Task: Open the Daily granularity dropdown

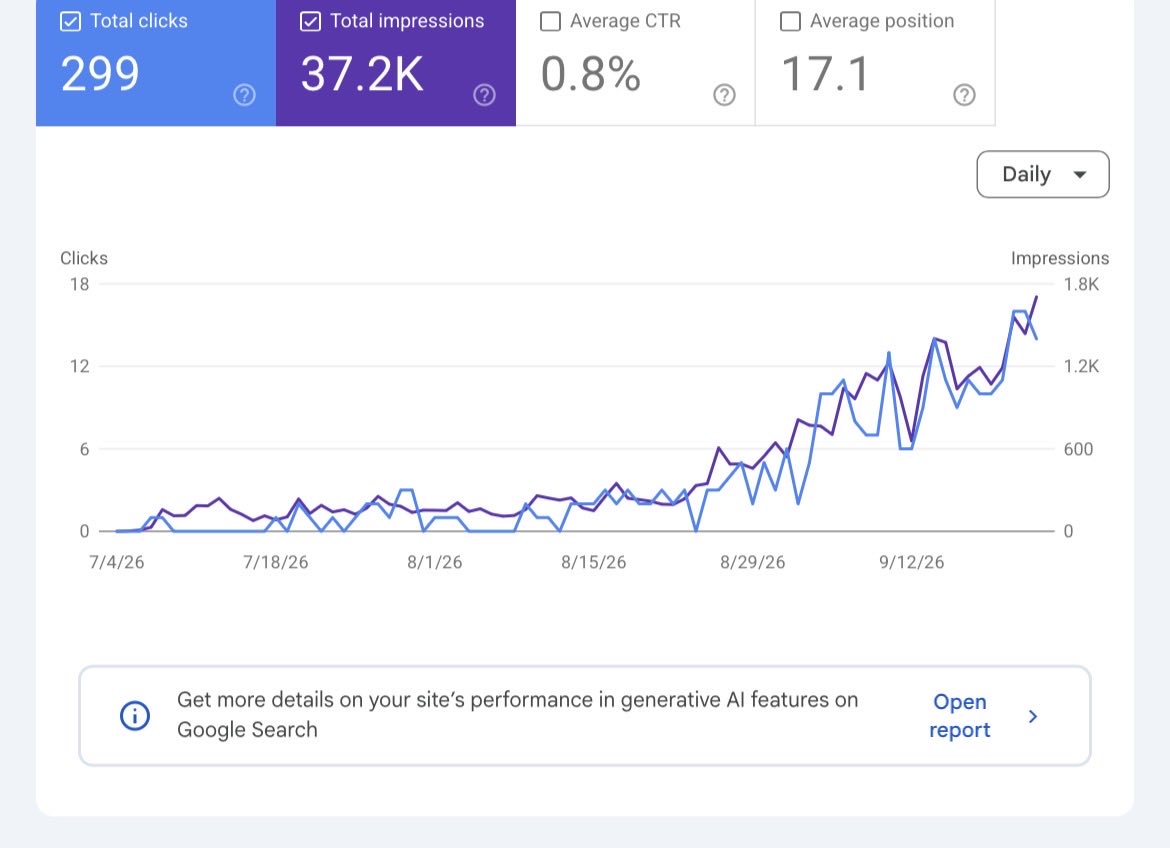Action: click(x=1042, y=175)
